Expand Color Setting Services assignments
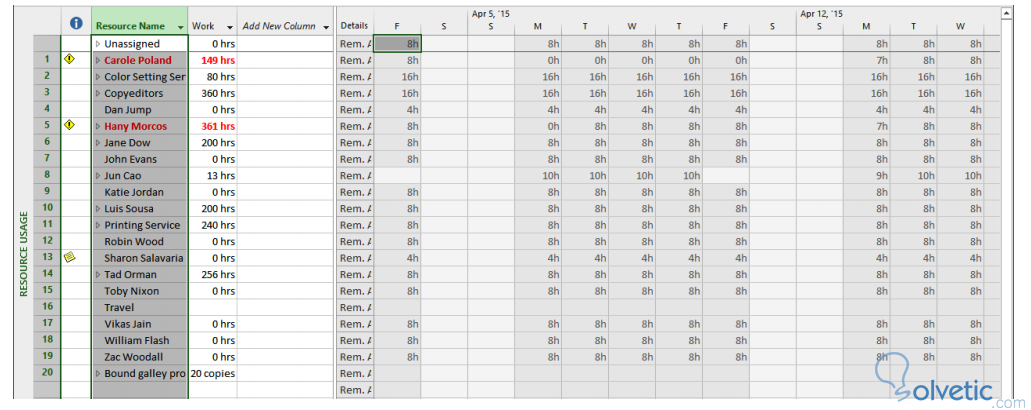 (98, 77)
